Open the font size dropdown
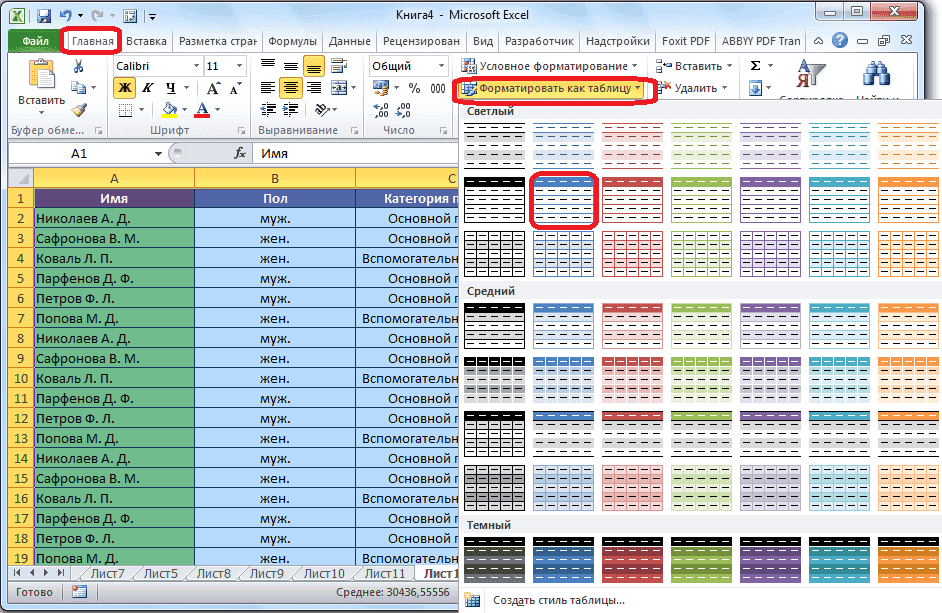Image resolution: width=942 pixels, height=613 pixels. tap(238, 65)
